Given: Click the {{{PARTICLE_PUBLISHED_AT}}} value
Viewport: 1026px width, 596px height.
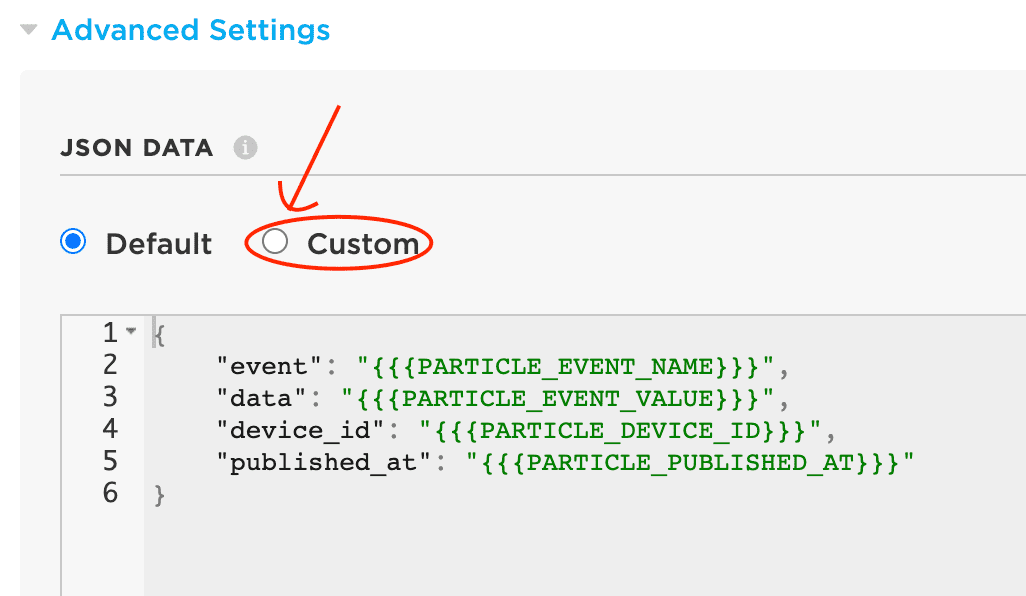Looking at the screenshot, I should [690, 463].
